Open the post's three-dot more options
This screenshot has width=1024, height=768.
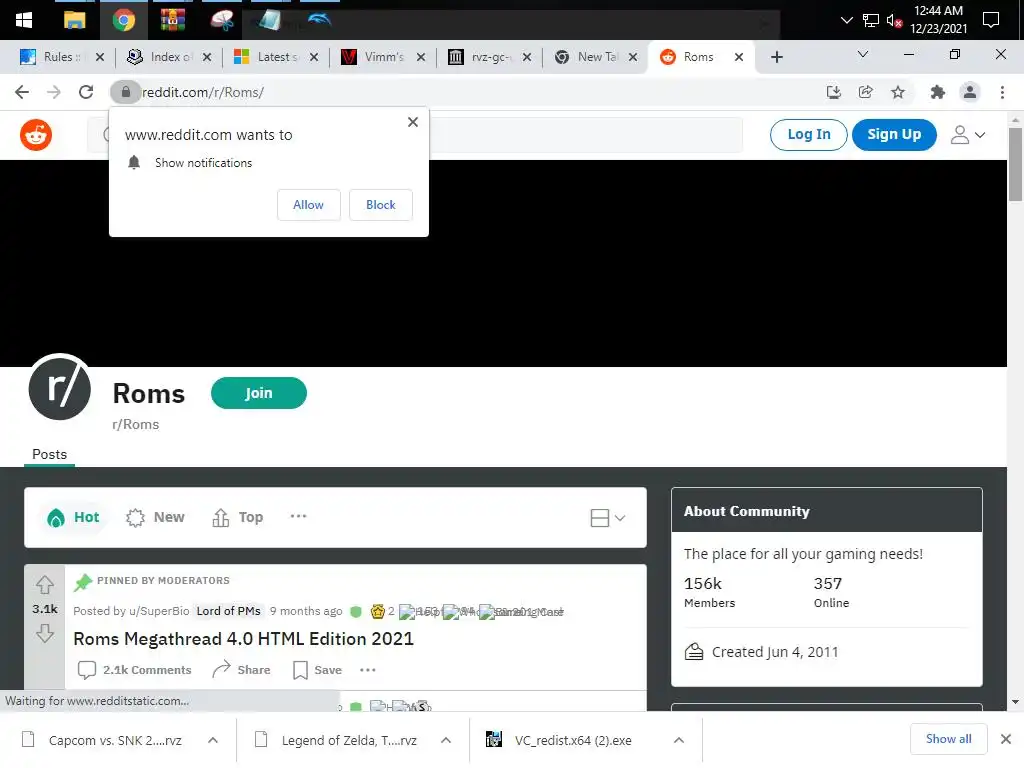pos(368,670)
